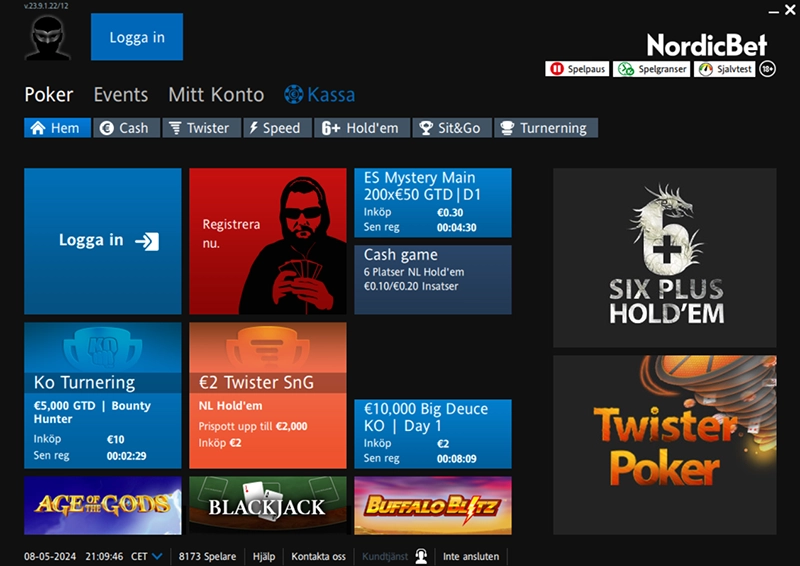
Task: Click the date 08-05-2024 in status bar
Action: [50, 556]
